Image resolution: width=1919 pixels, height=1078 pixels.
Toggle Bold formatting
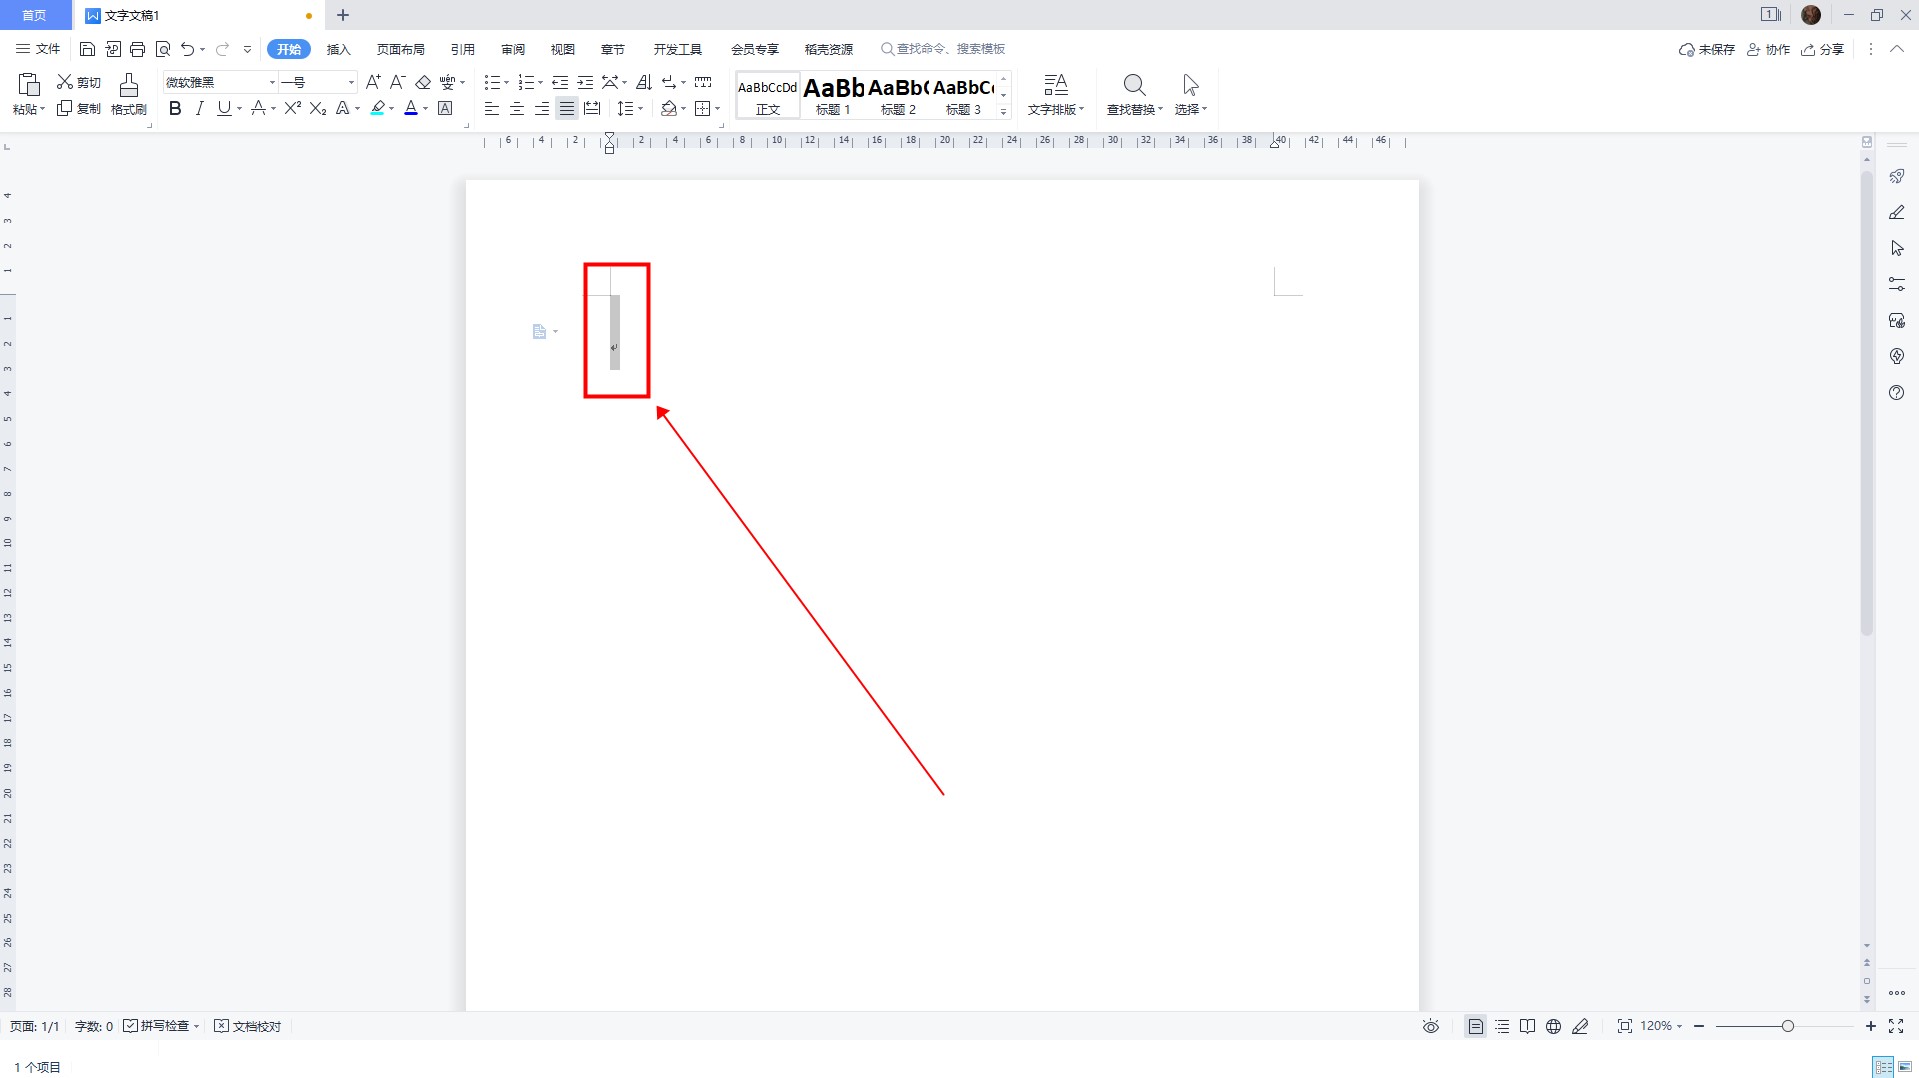pos(175,109)
